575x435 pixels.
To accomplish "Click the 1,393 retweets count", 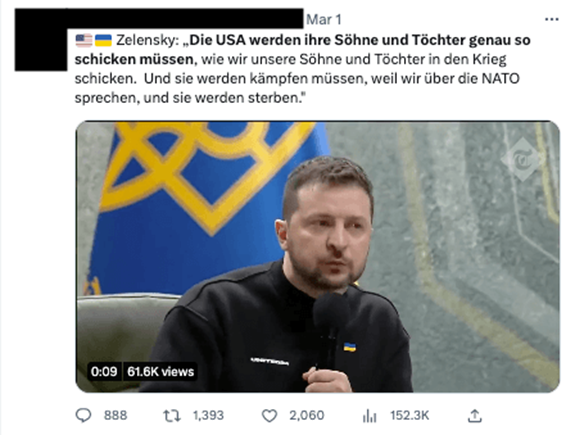I will 208,415.
